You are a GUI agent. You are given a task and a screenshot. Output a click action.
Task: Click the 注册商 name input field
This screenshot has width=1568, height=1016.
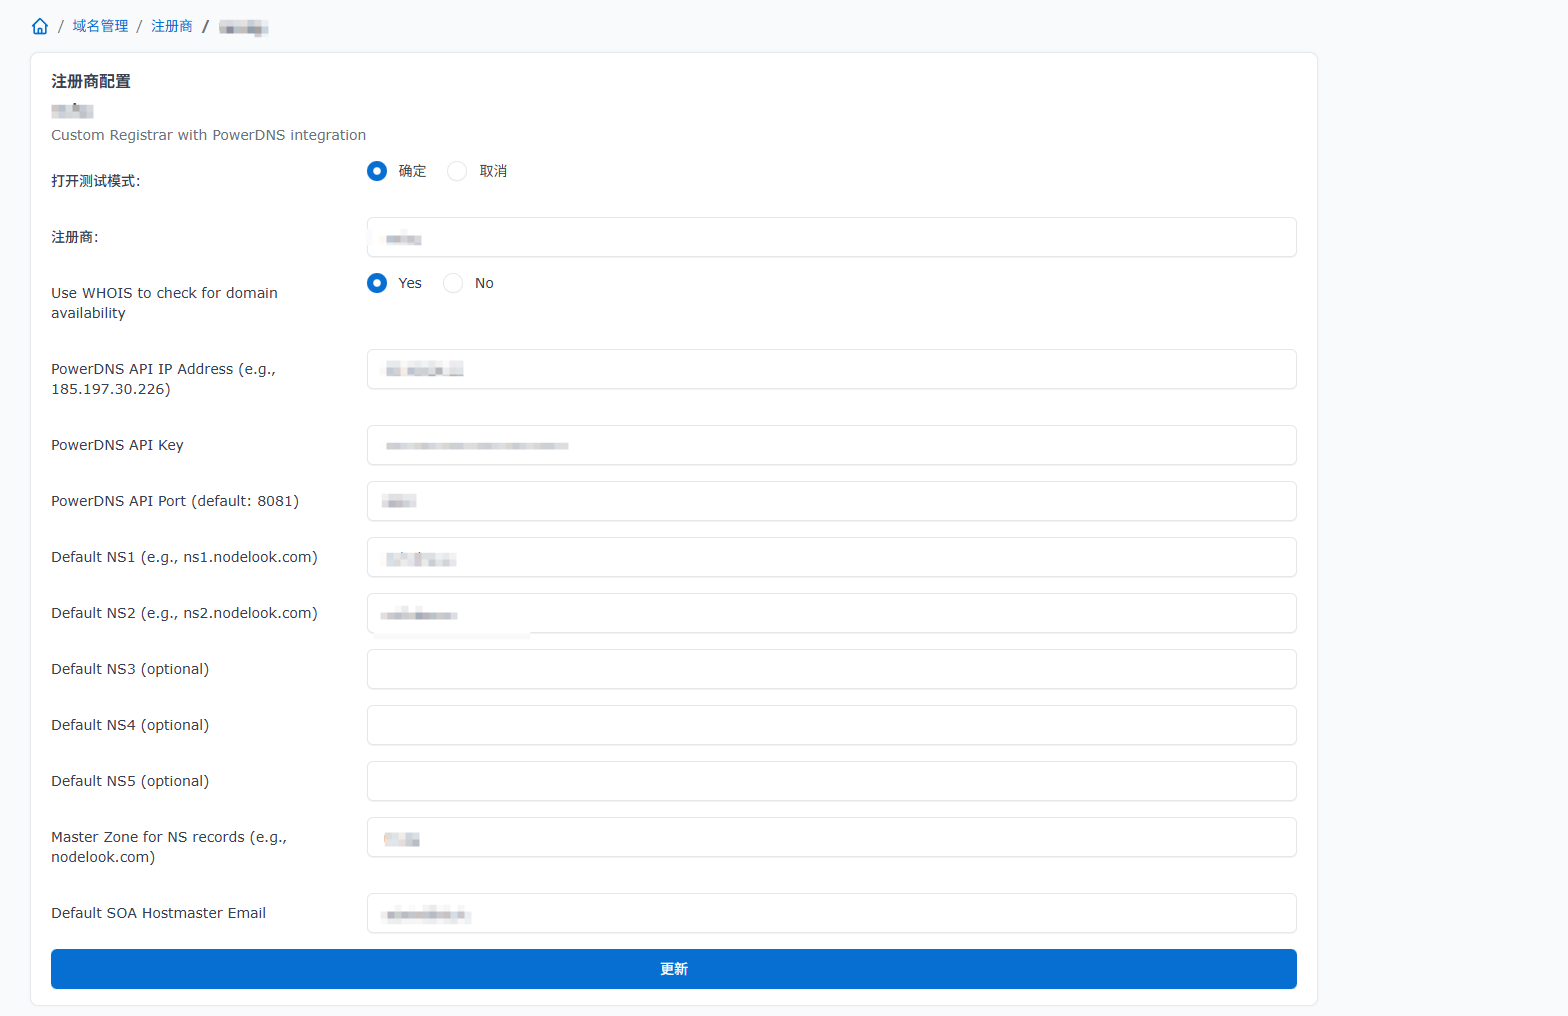point(831,237)
